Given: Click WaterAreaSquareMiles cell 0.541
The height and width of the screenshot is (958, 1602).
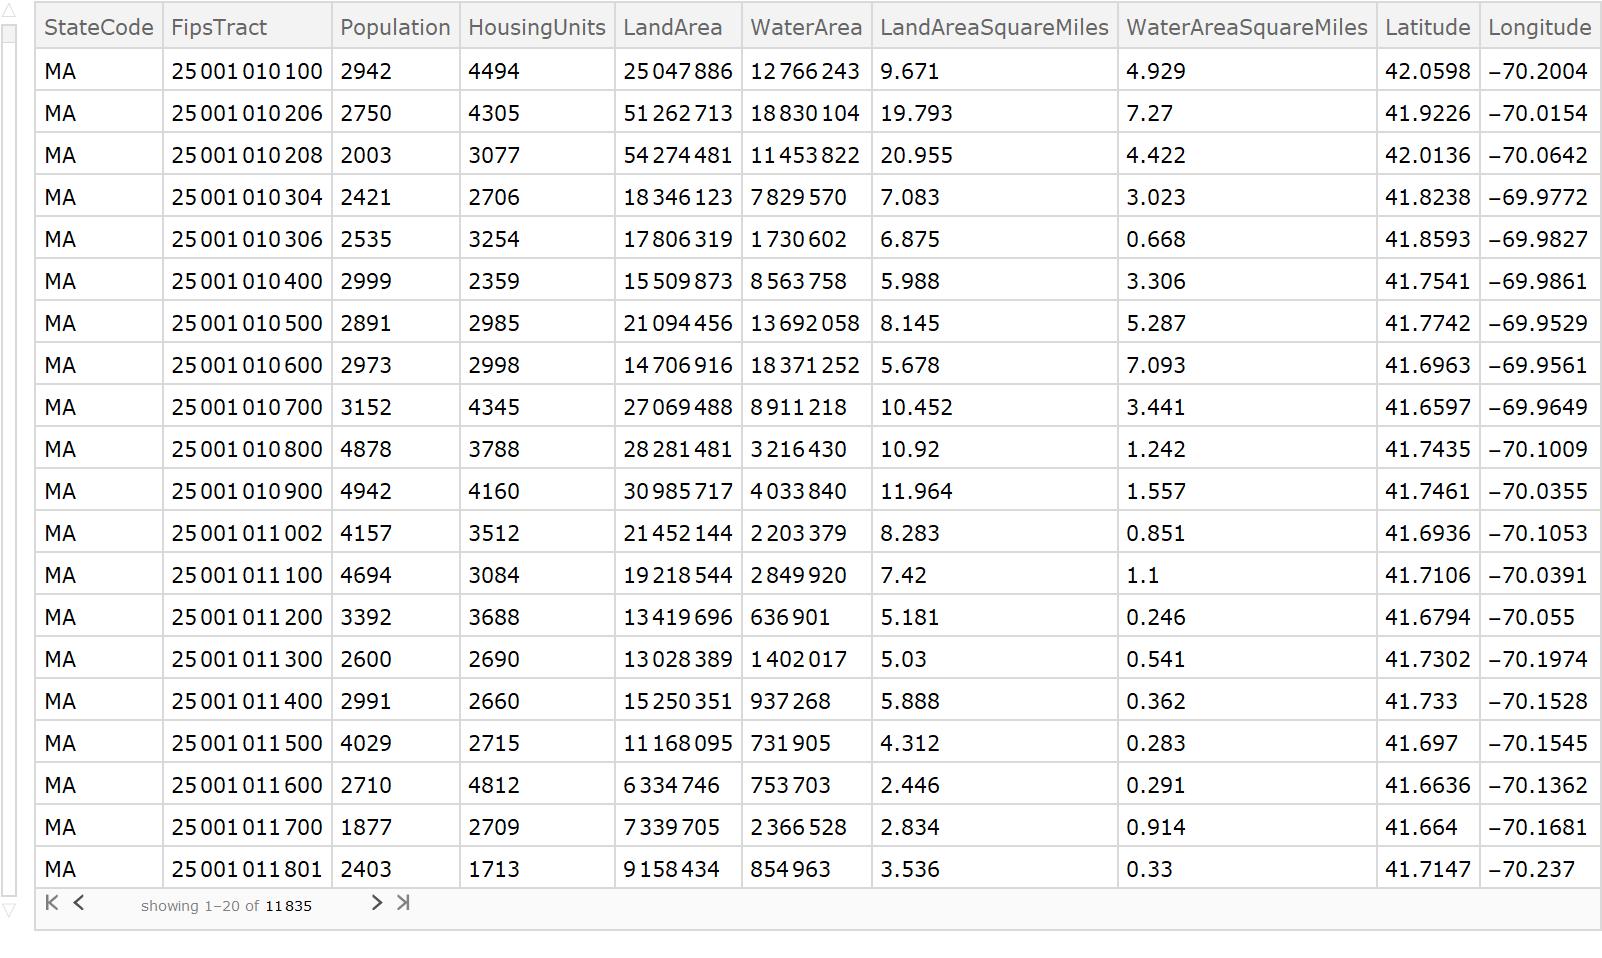Looking at the screenshot, I should [1247, 659].
